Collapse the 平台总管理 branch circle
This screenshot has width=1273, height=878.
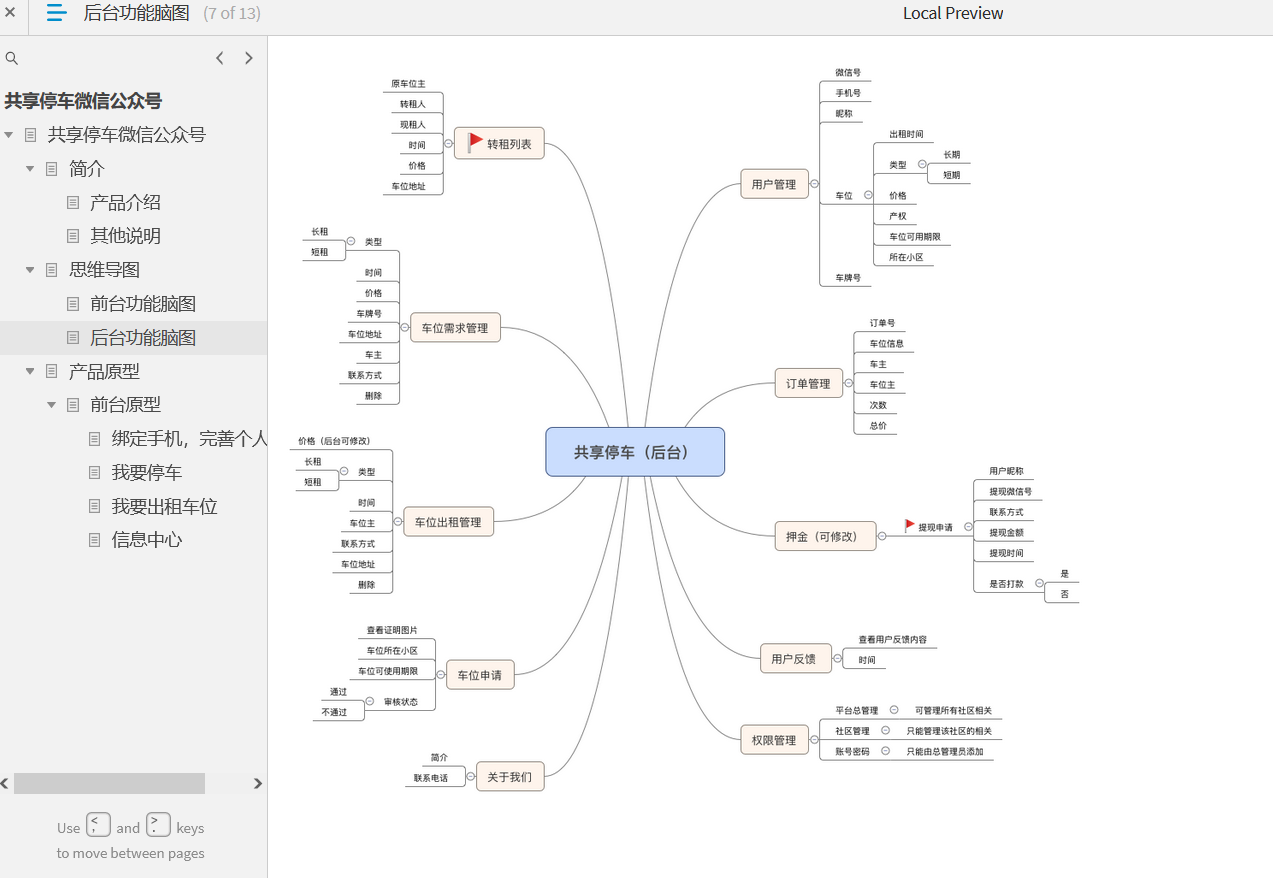[894, 710]
